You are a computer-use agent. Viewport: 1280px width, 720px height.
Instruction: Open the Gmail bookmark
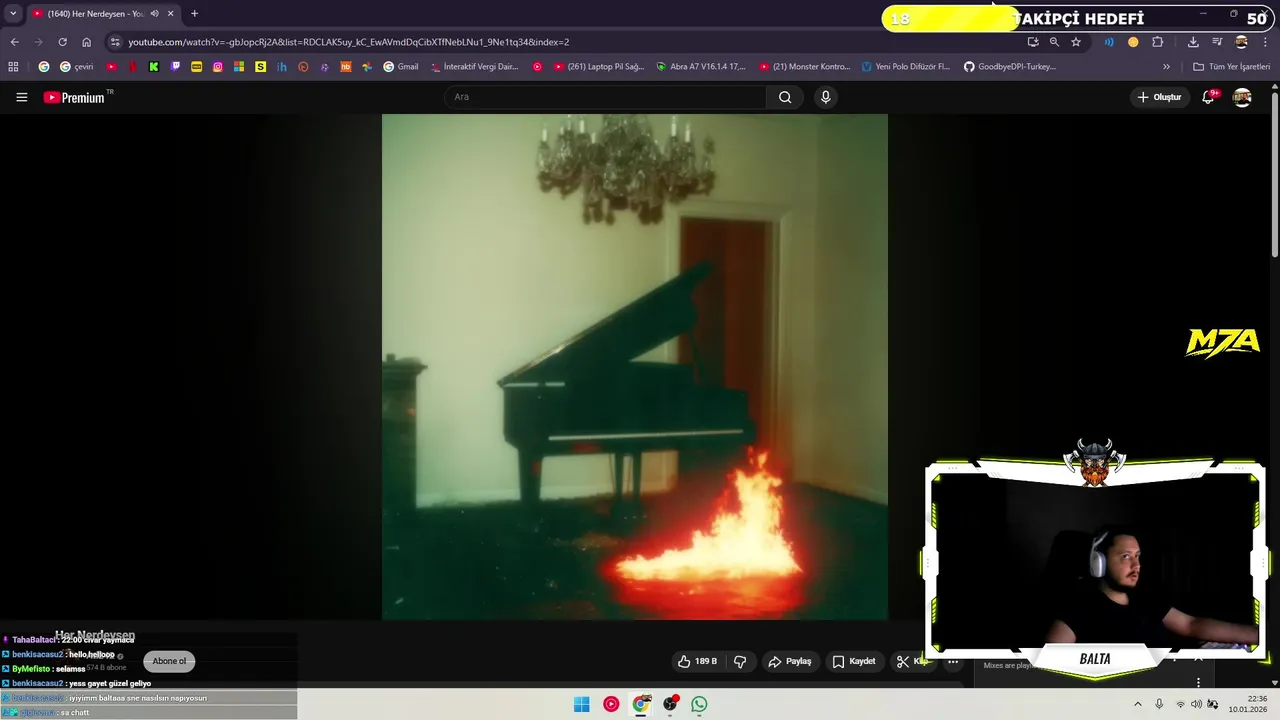click(x=401, y=67)
